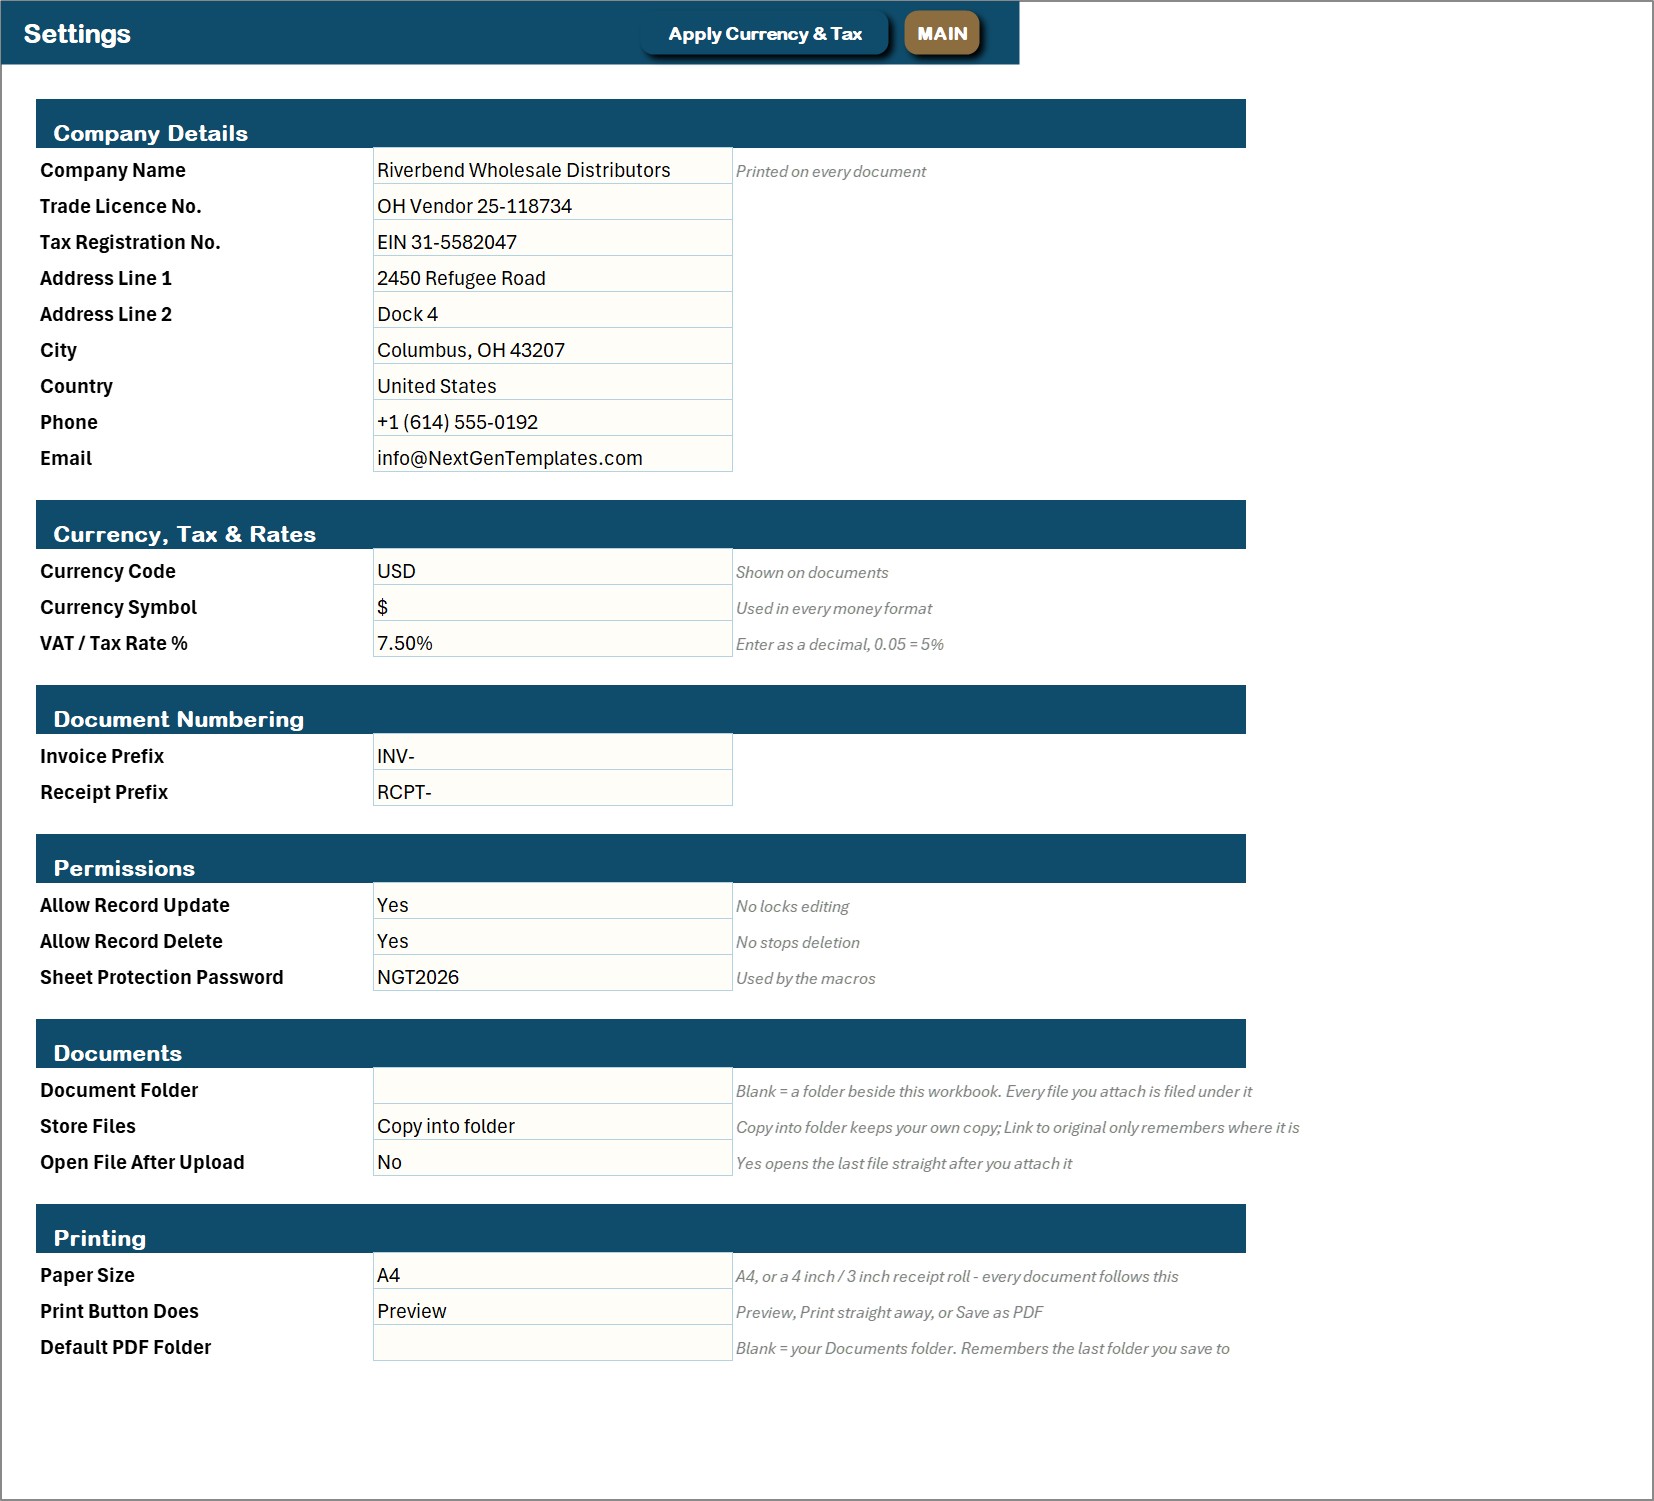
Task: Select the Company Name field value
Action: coord(552,166)
